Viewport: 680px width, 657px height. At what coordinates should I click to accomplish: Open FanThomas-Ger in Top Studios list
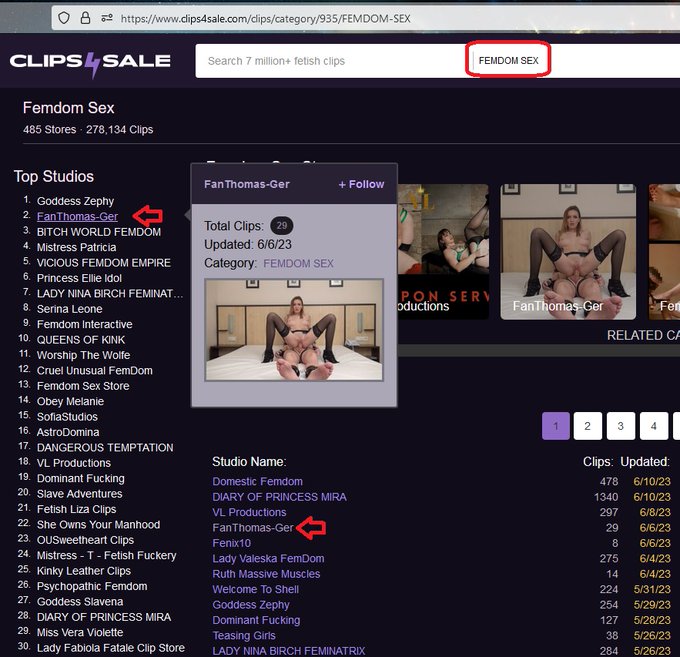[77, 216]
